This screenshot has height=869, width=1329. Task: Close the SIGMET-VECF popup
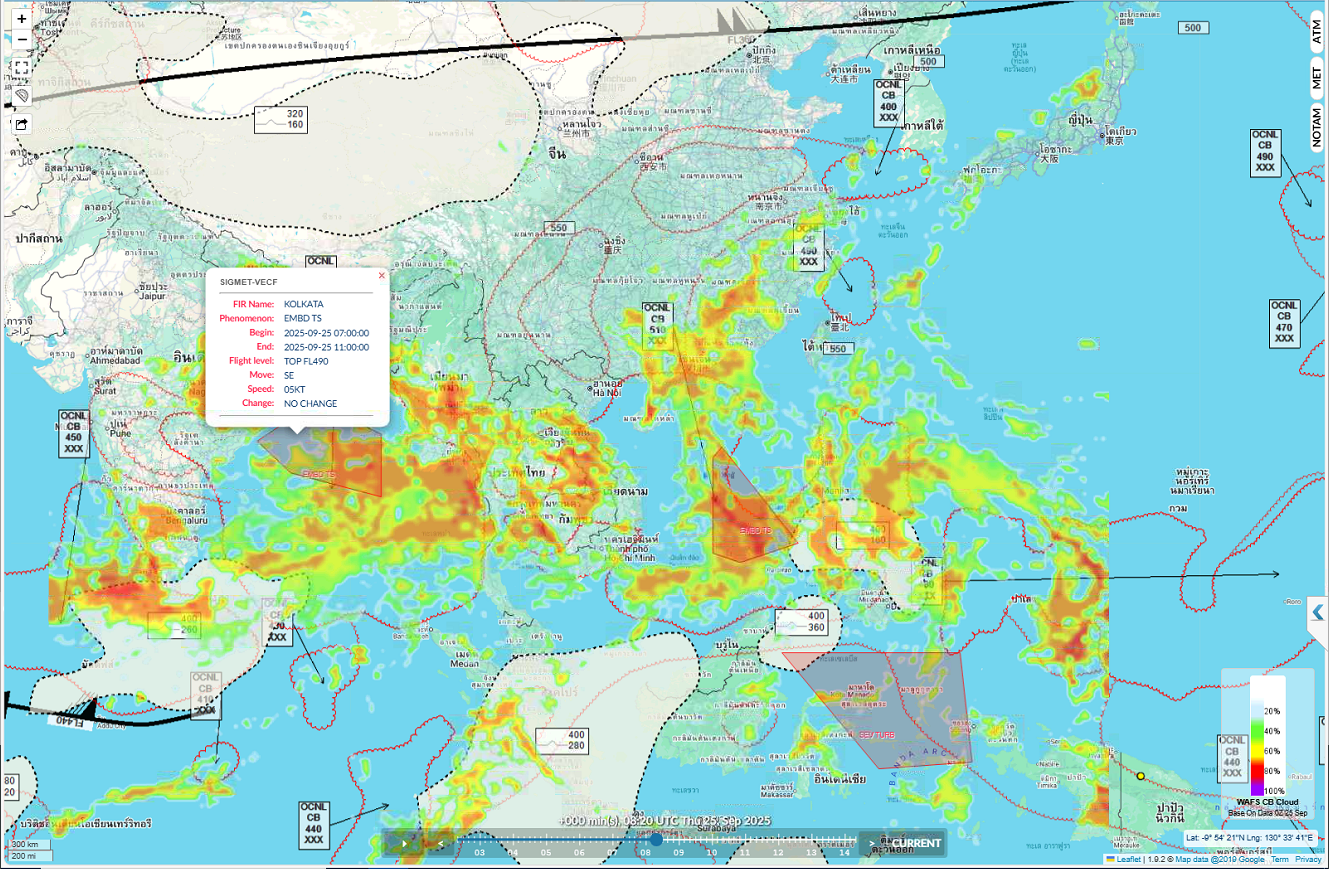click(x=381, y=275)
